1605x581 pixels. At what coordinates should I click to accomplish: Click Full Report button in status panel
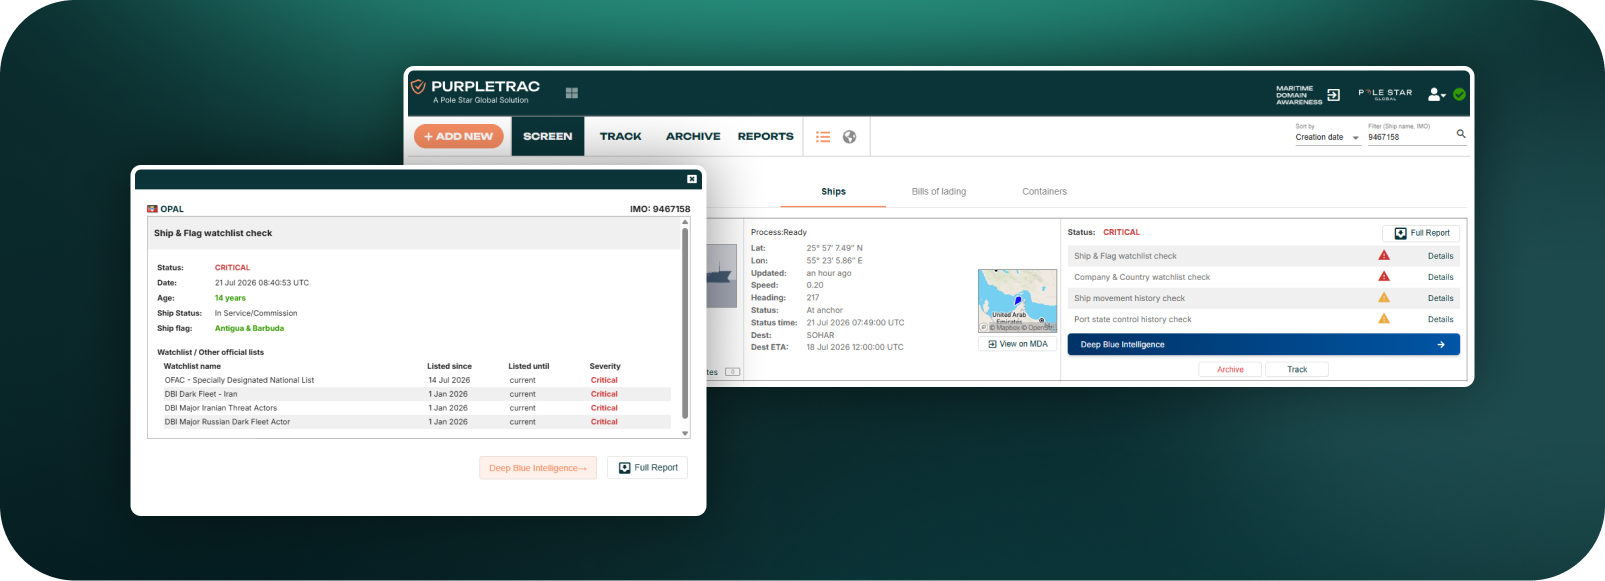coord(1421,233)
